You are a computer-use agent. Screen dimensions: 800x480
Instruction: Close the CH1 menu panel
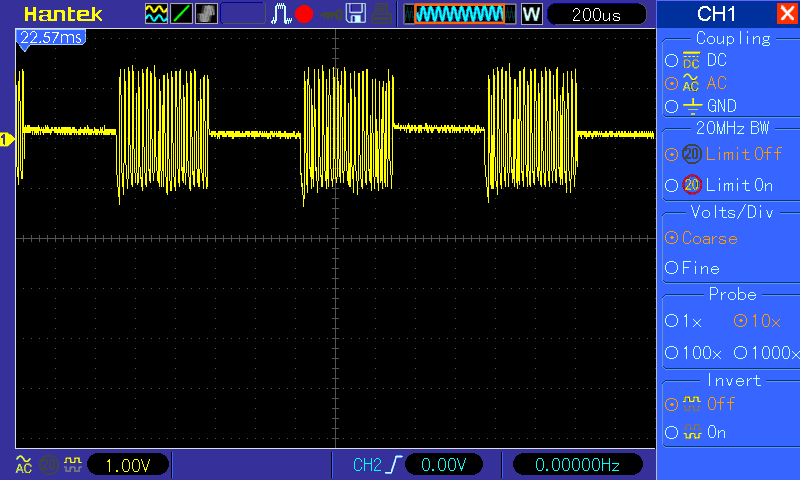(x=787, y=13)
